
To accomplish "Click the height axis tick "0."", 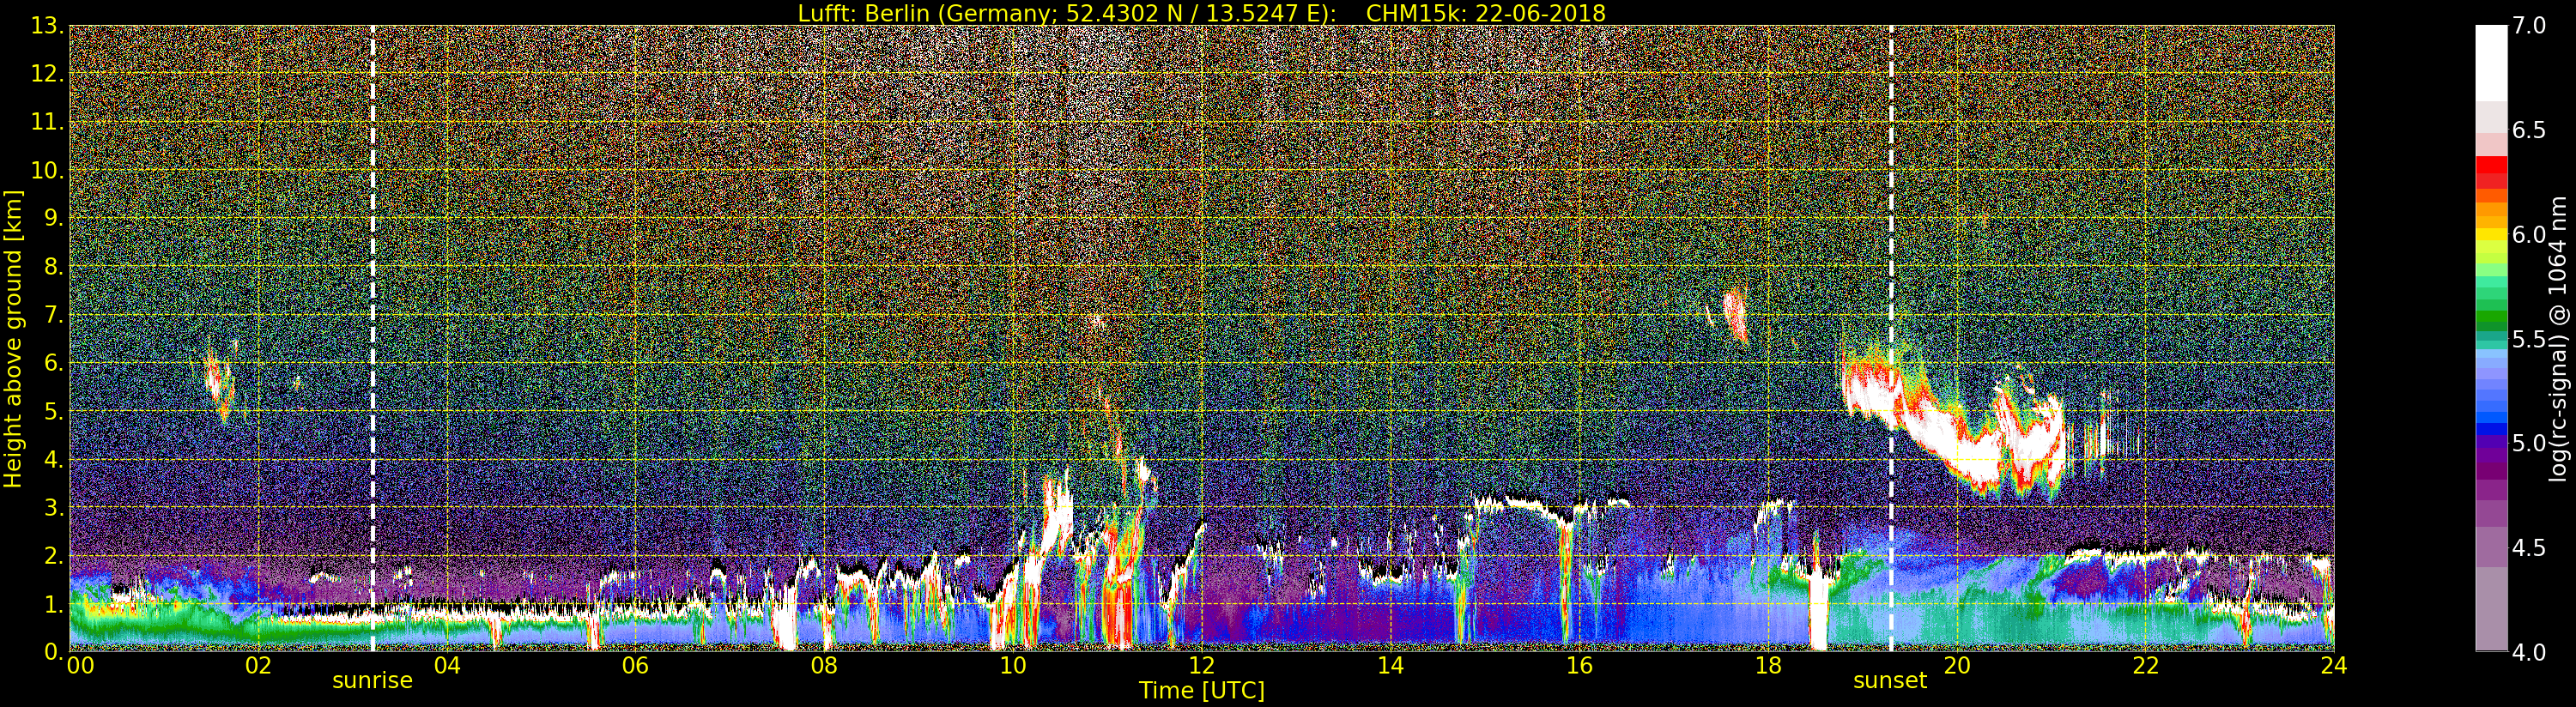I will (x=54, y=651).
